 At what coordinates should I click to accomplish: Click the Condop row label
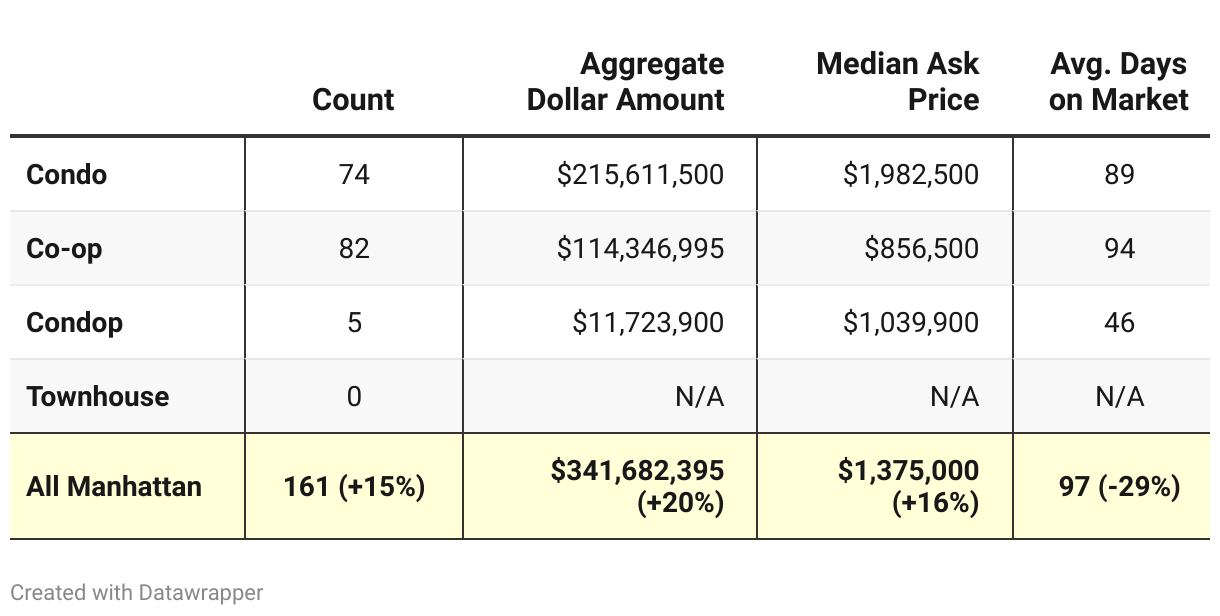coord(75,322)
